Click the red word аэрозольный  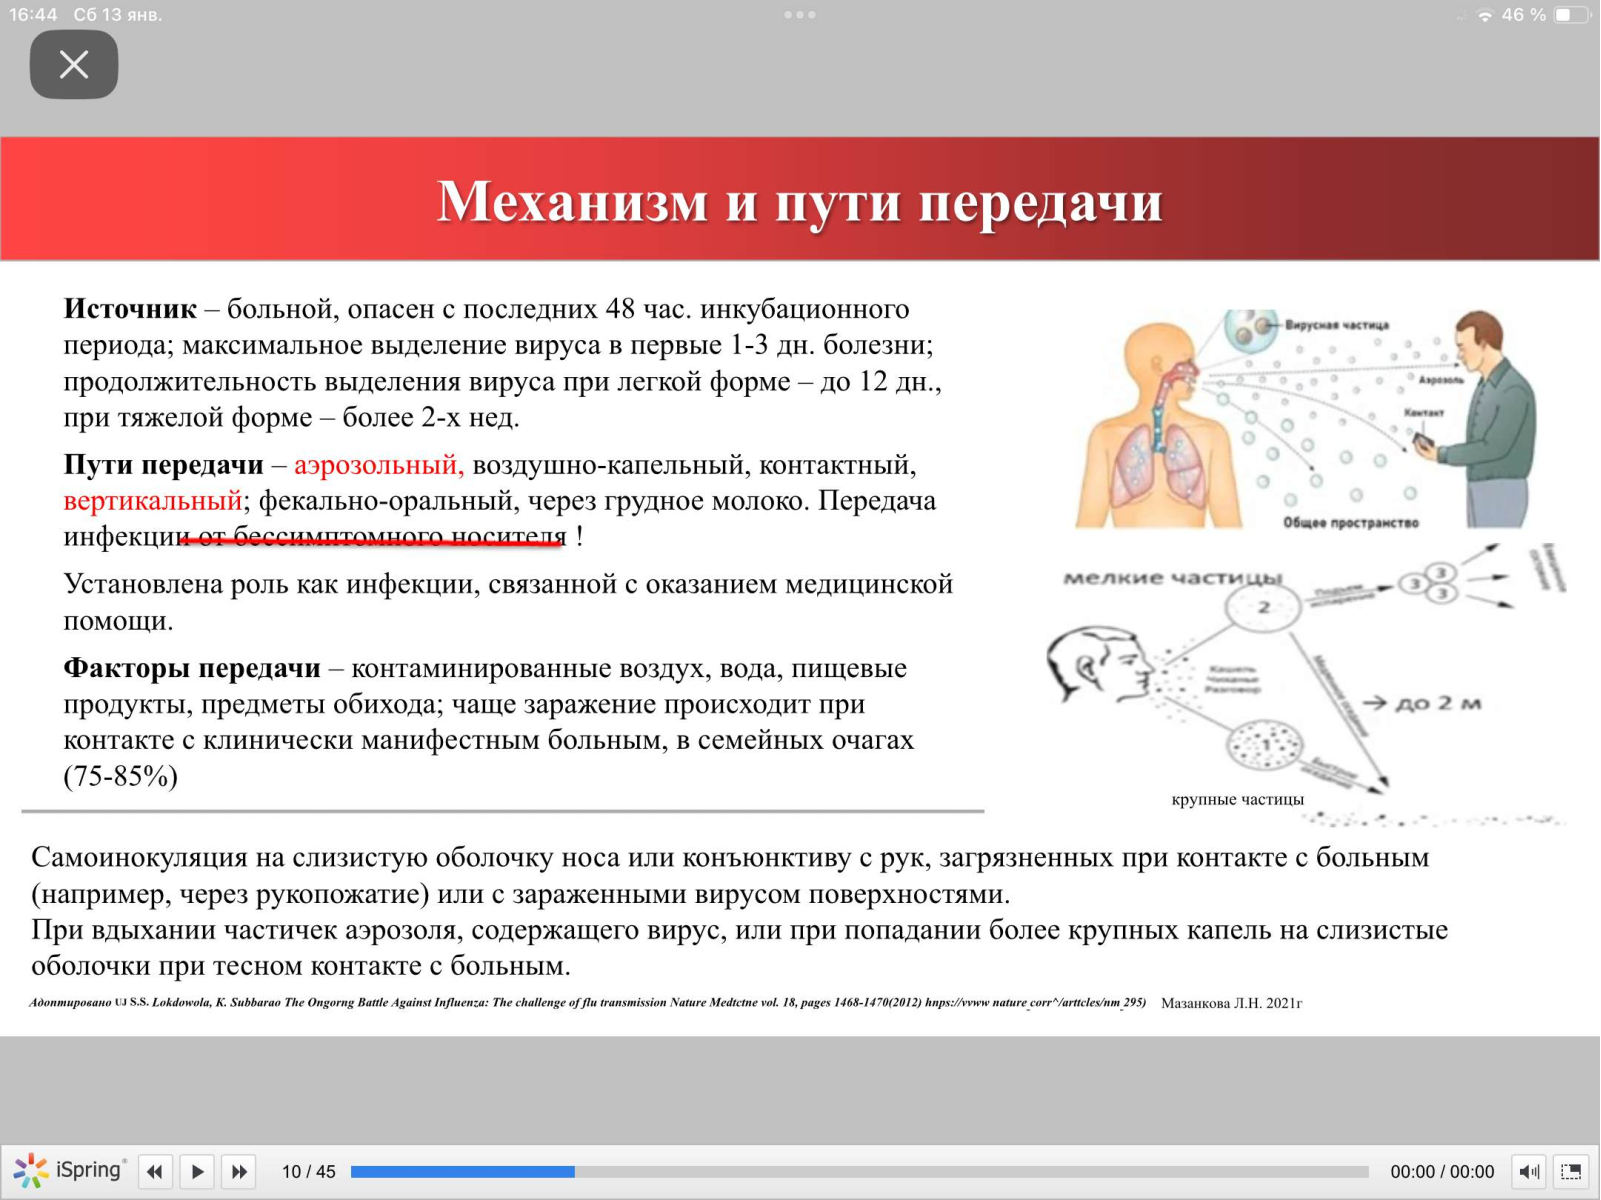[379, 465]
